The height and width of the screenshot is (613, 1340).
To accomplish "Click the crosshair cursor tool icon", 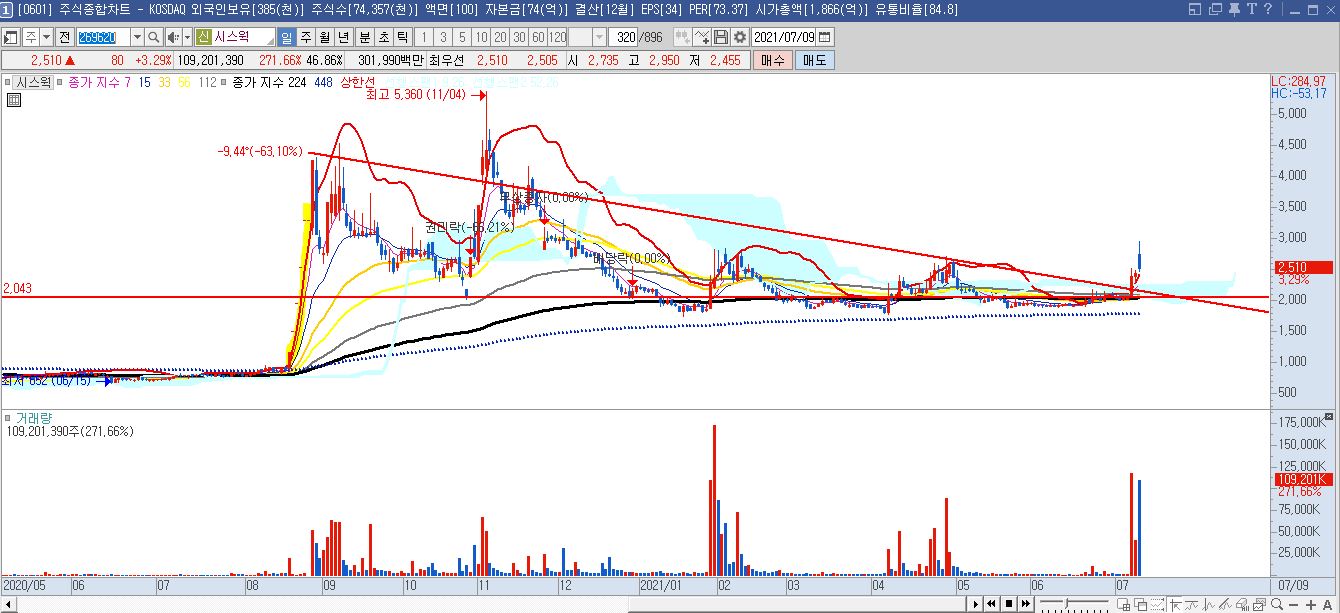I will click(x=1175, y=604).
